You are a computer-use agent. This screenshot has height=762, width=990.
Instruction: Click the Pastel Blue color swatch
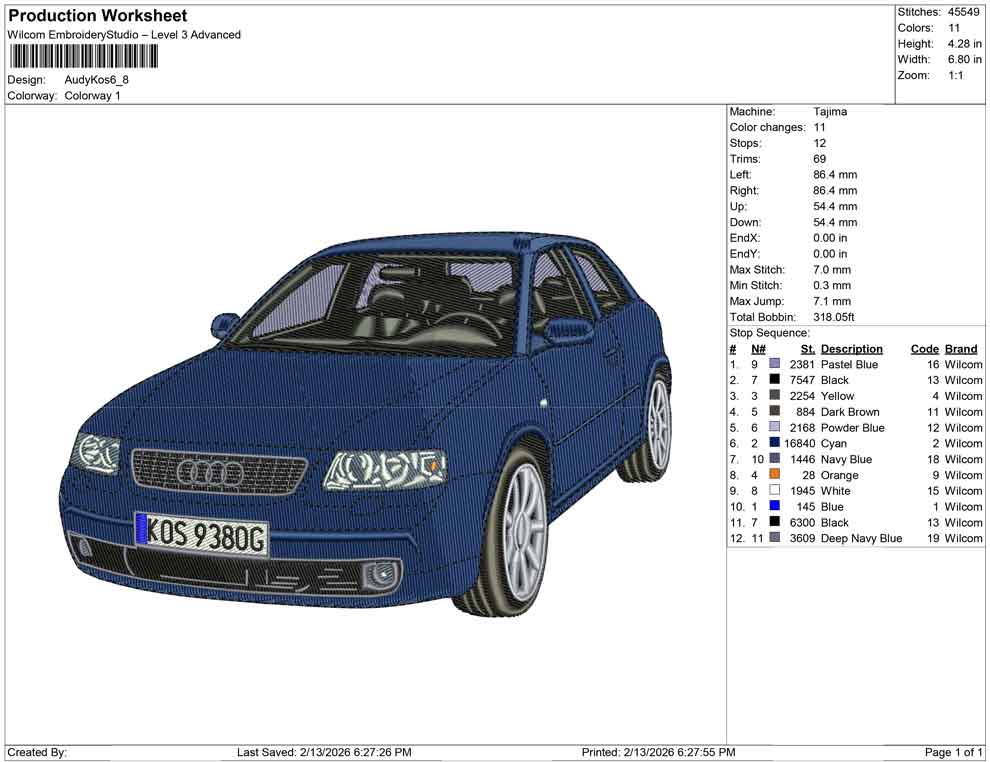click(774, 364)
